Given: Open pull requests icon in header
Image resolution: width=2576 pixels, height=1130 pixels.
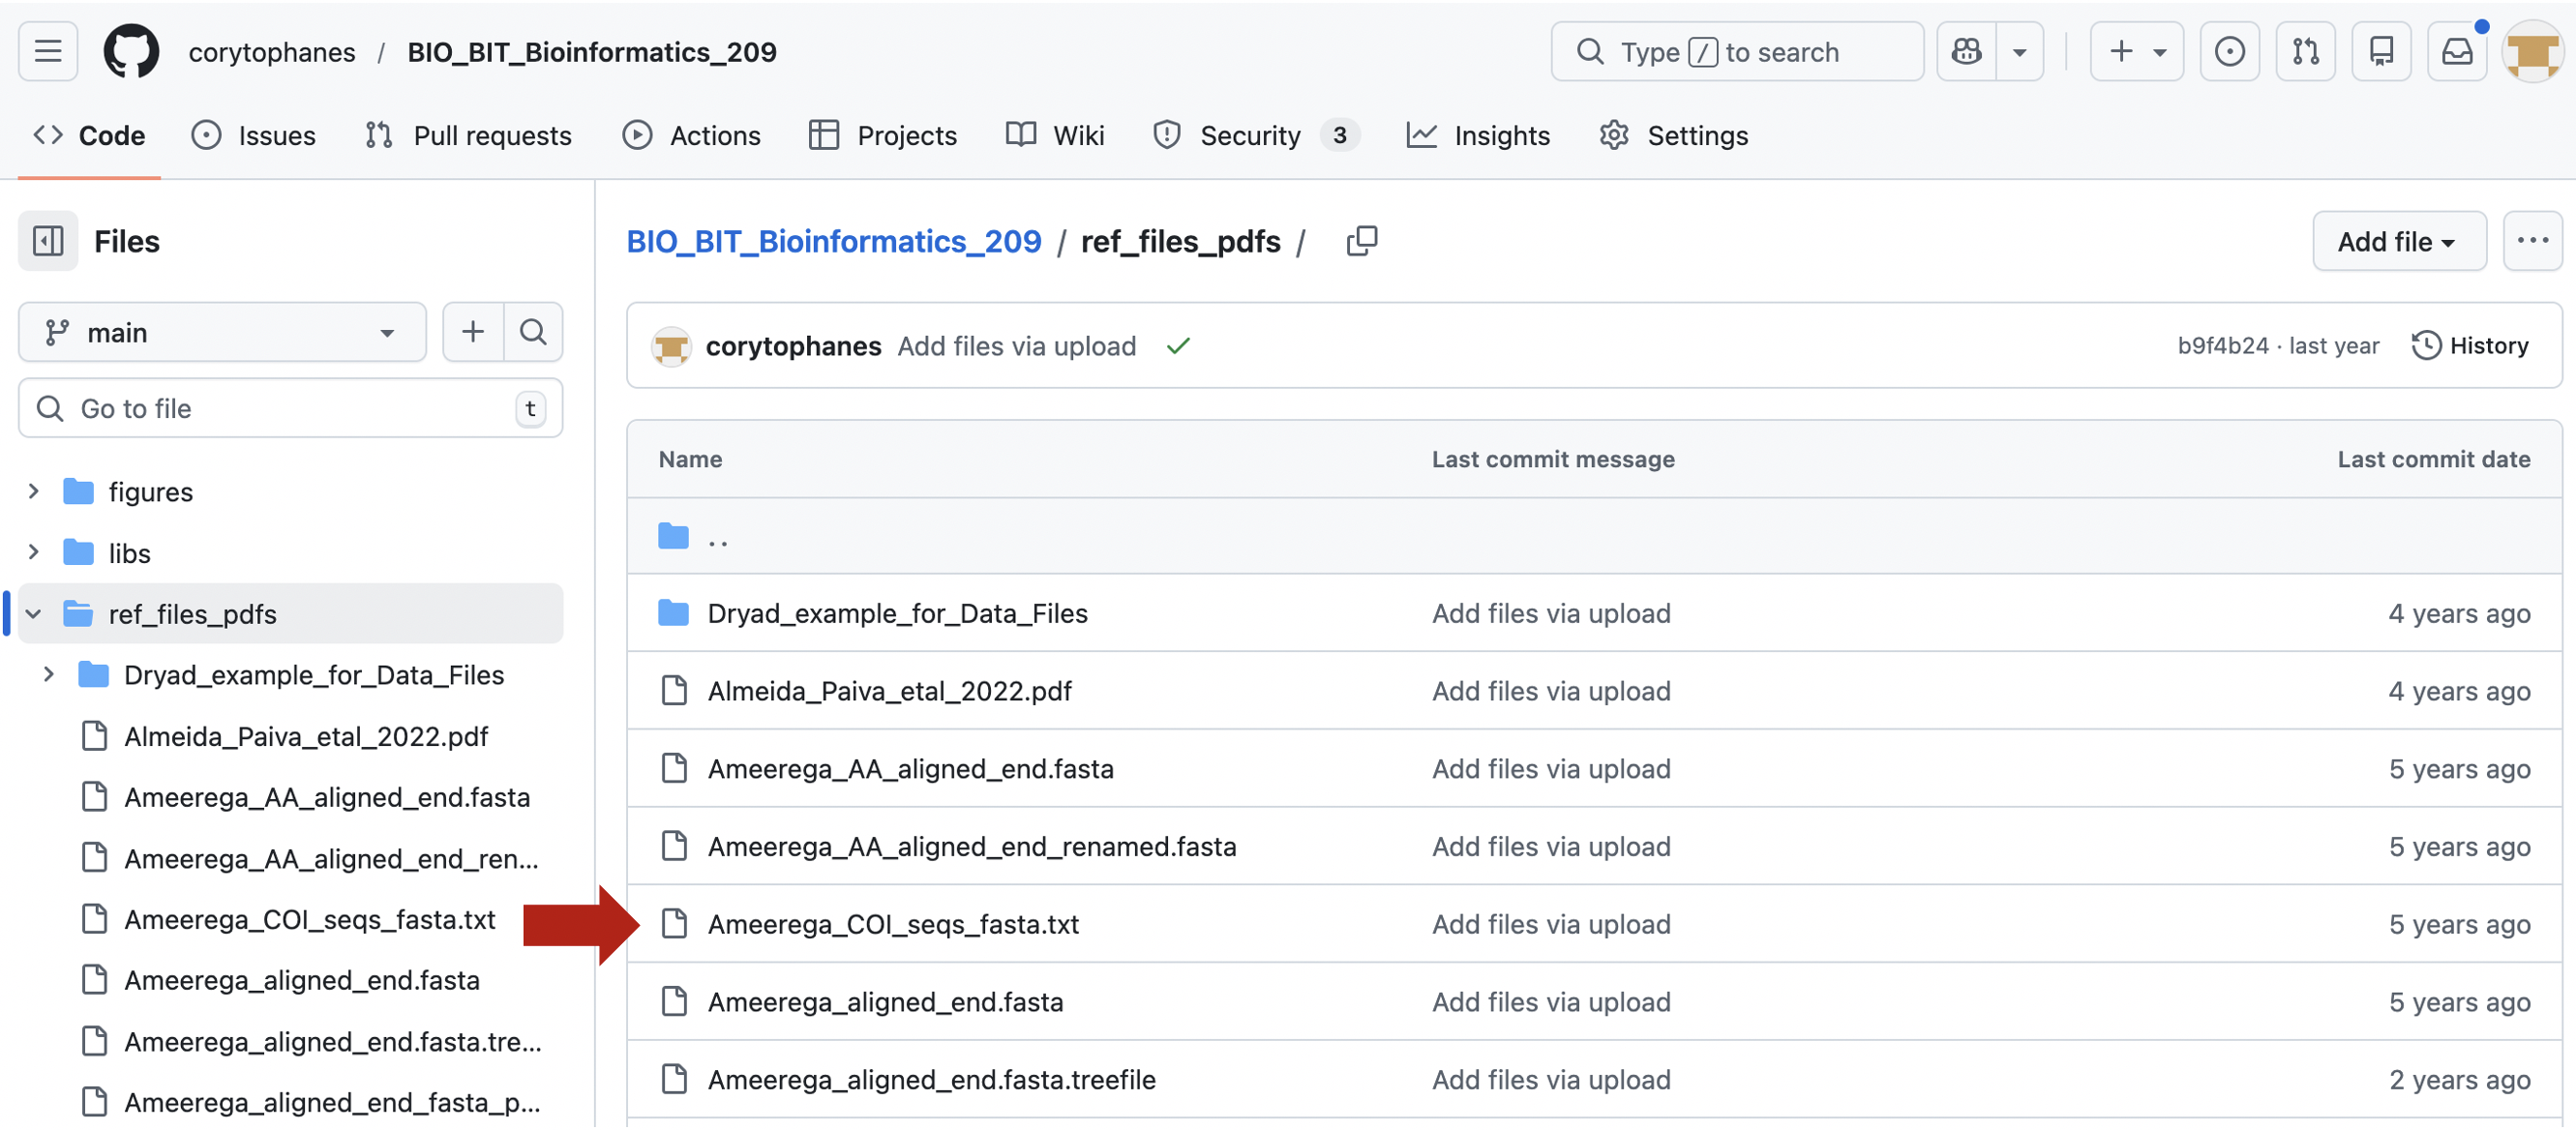Looking at the screenshot, I should (2305, 51).
